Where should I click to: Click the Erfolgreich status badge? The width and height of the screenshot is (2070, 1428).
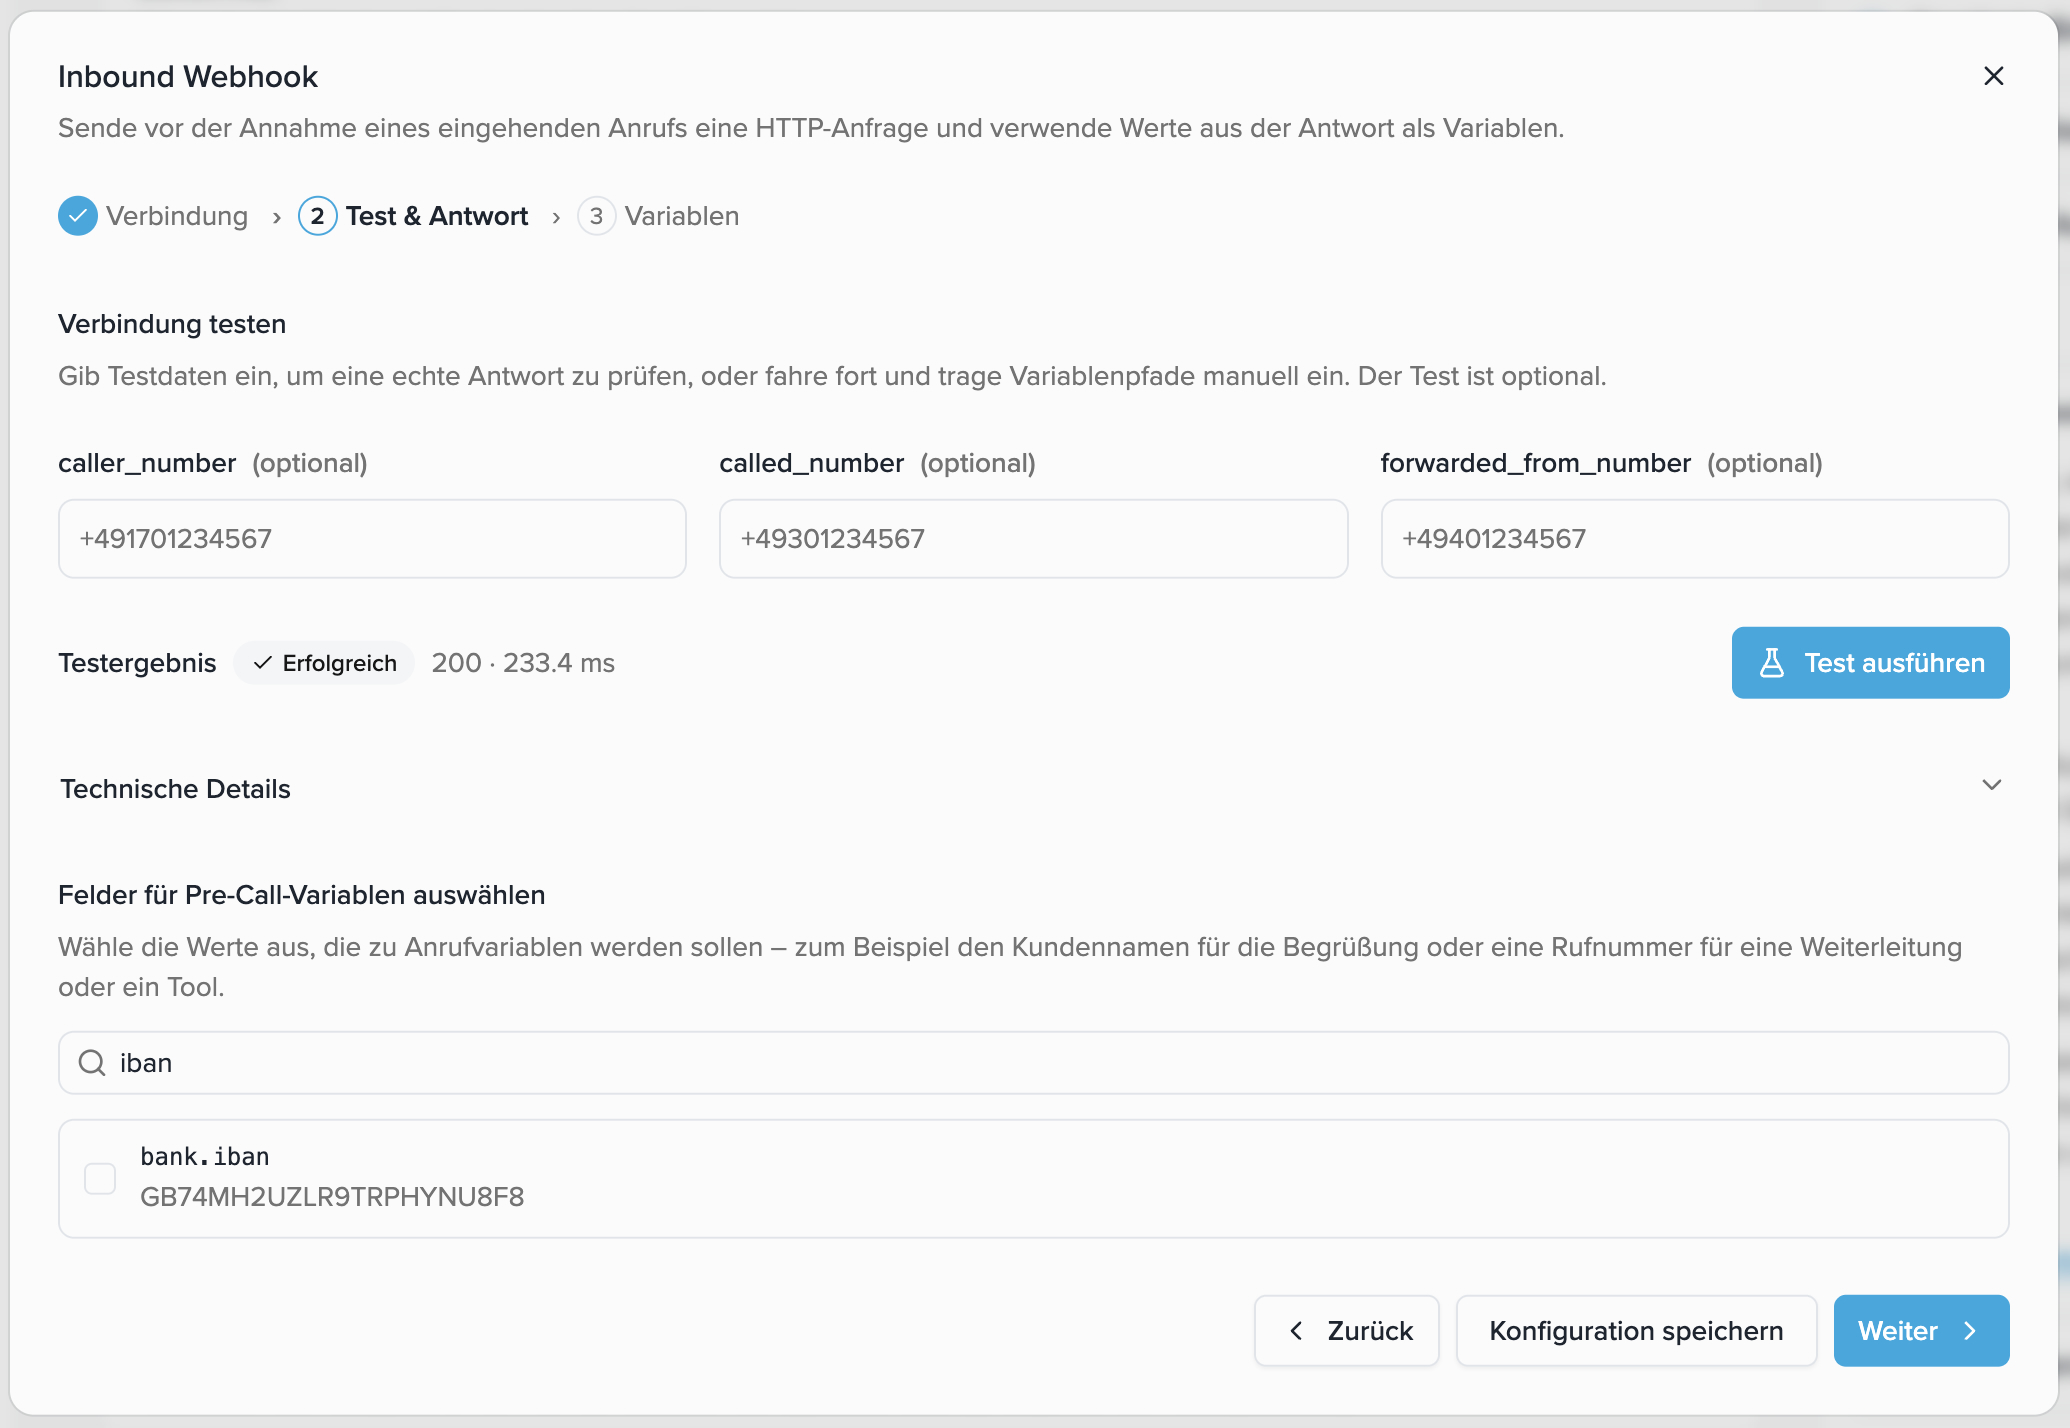pos(324,663)
